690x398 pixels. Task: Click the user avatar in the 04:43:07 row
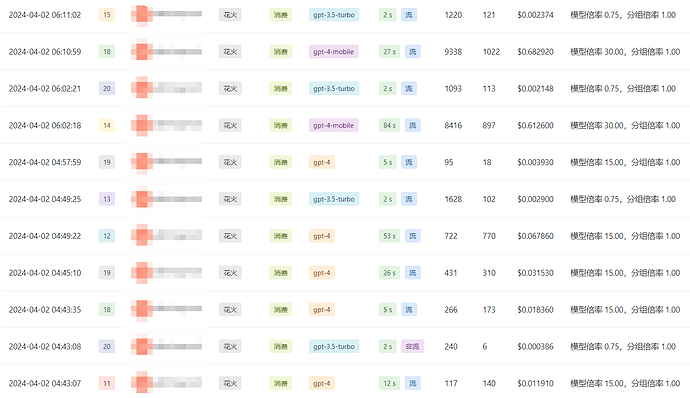tap(142, 383)
